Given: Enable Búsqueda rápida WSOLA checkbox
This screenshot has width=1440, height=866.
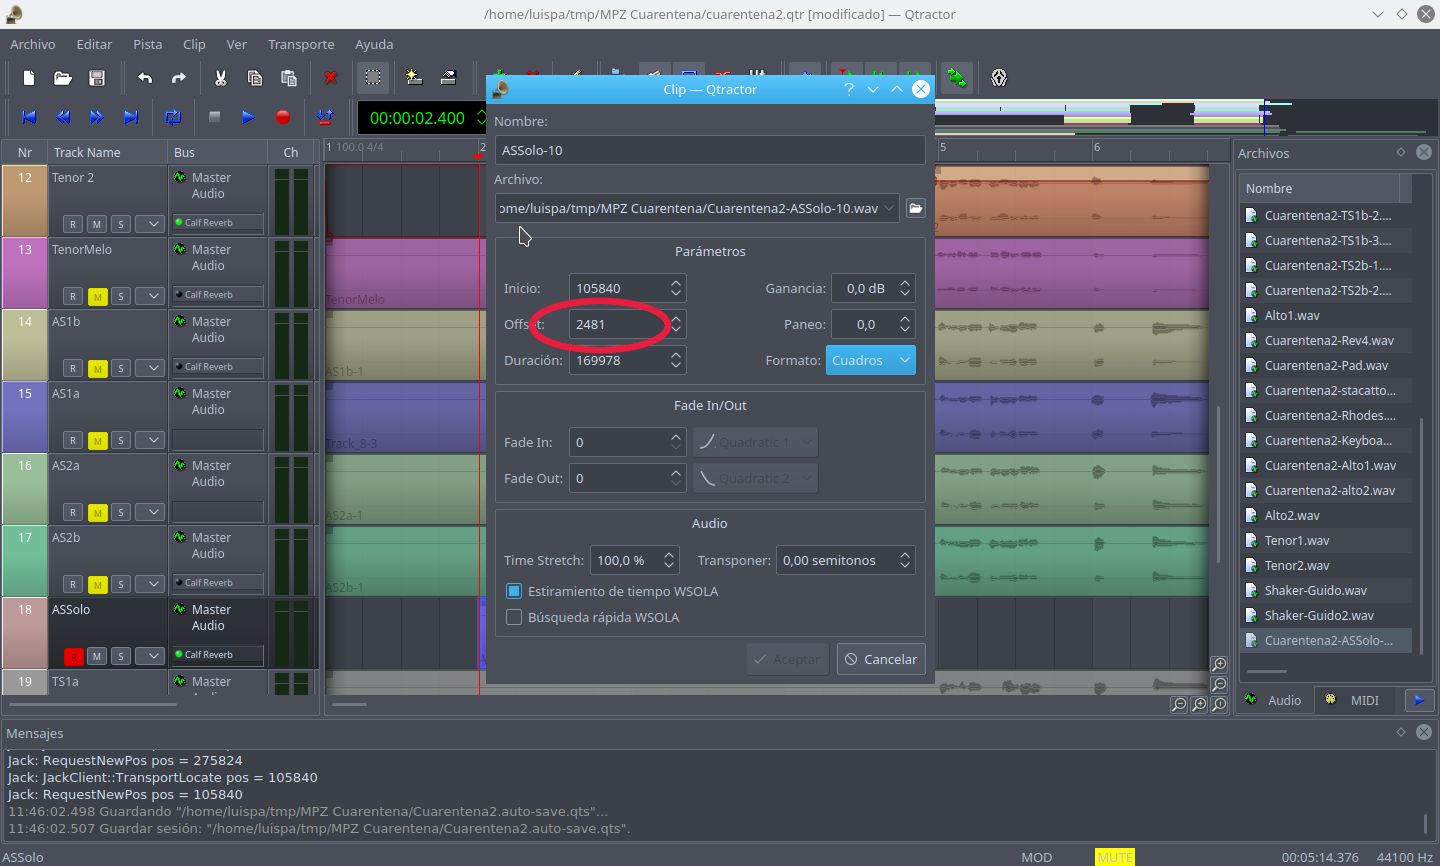Looking at the screenshot, I should click(514, 617).
